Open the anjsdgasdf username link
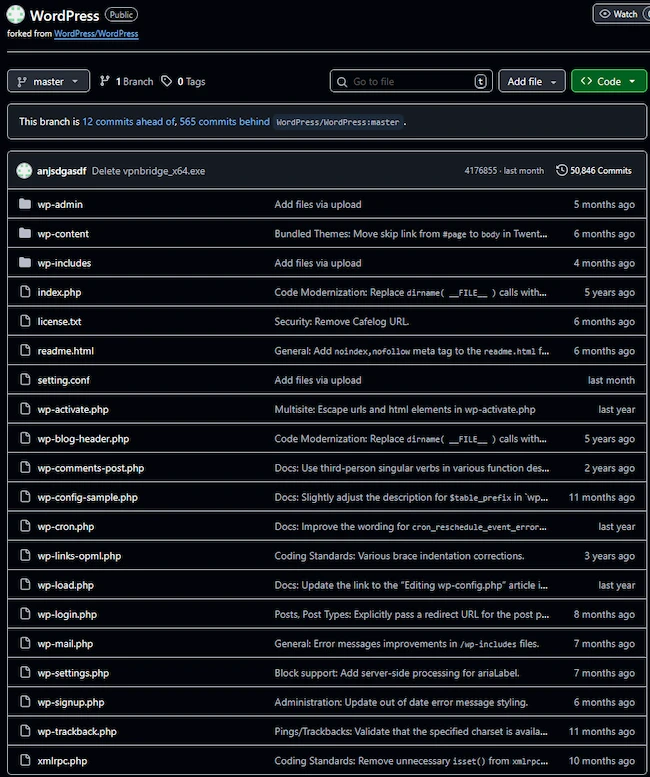The height and width of the screenshot is (777, 650). click(x=61, y=171)
